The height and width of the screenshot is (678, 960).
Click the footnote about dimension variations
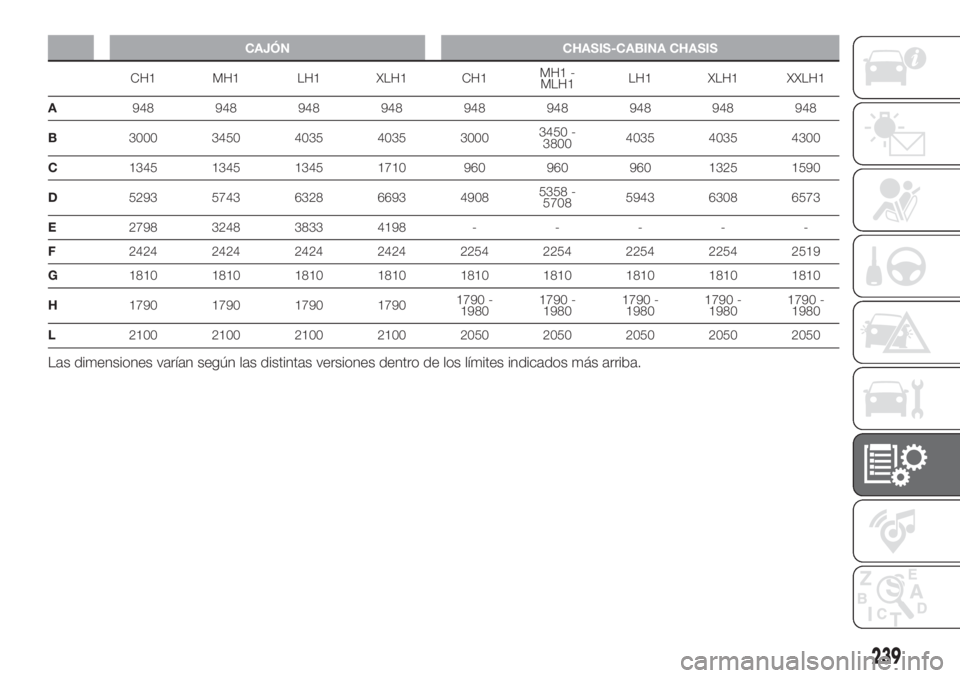pyautogui.click(x=344, y=363)
